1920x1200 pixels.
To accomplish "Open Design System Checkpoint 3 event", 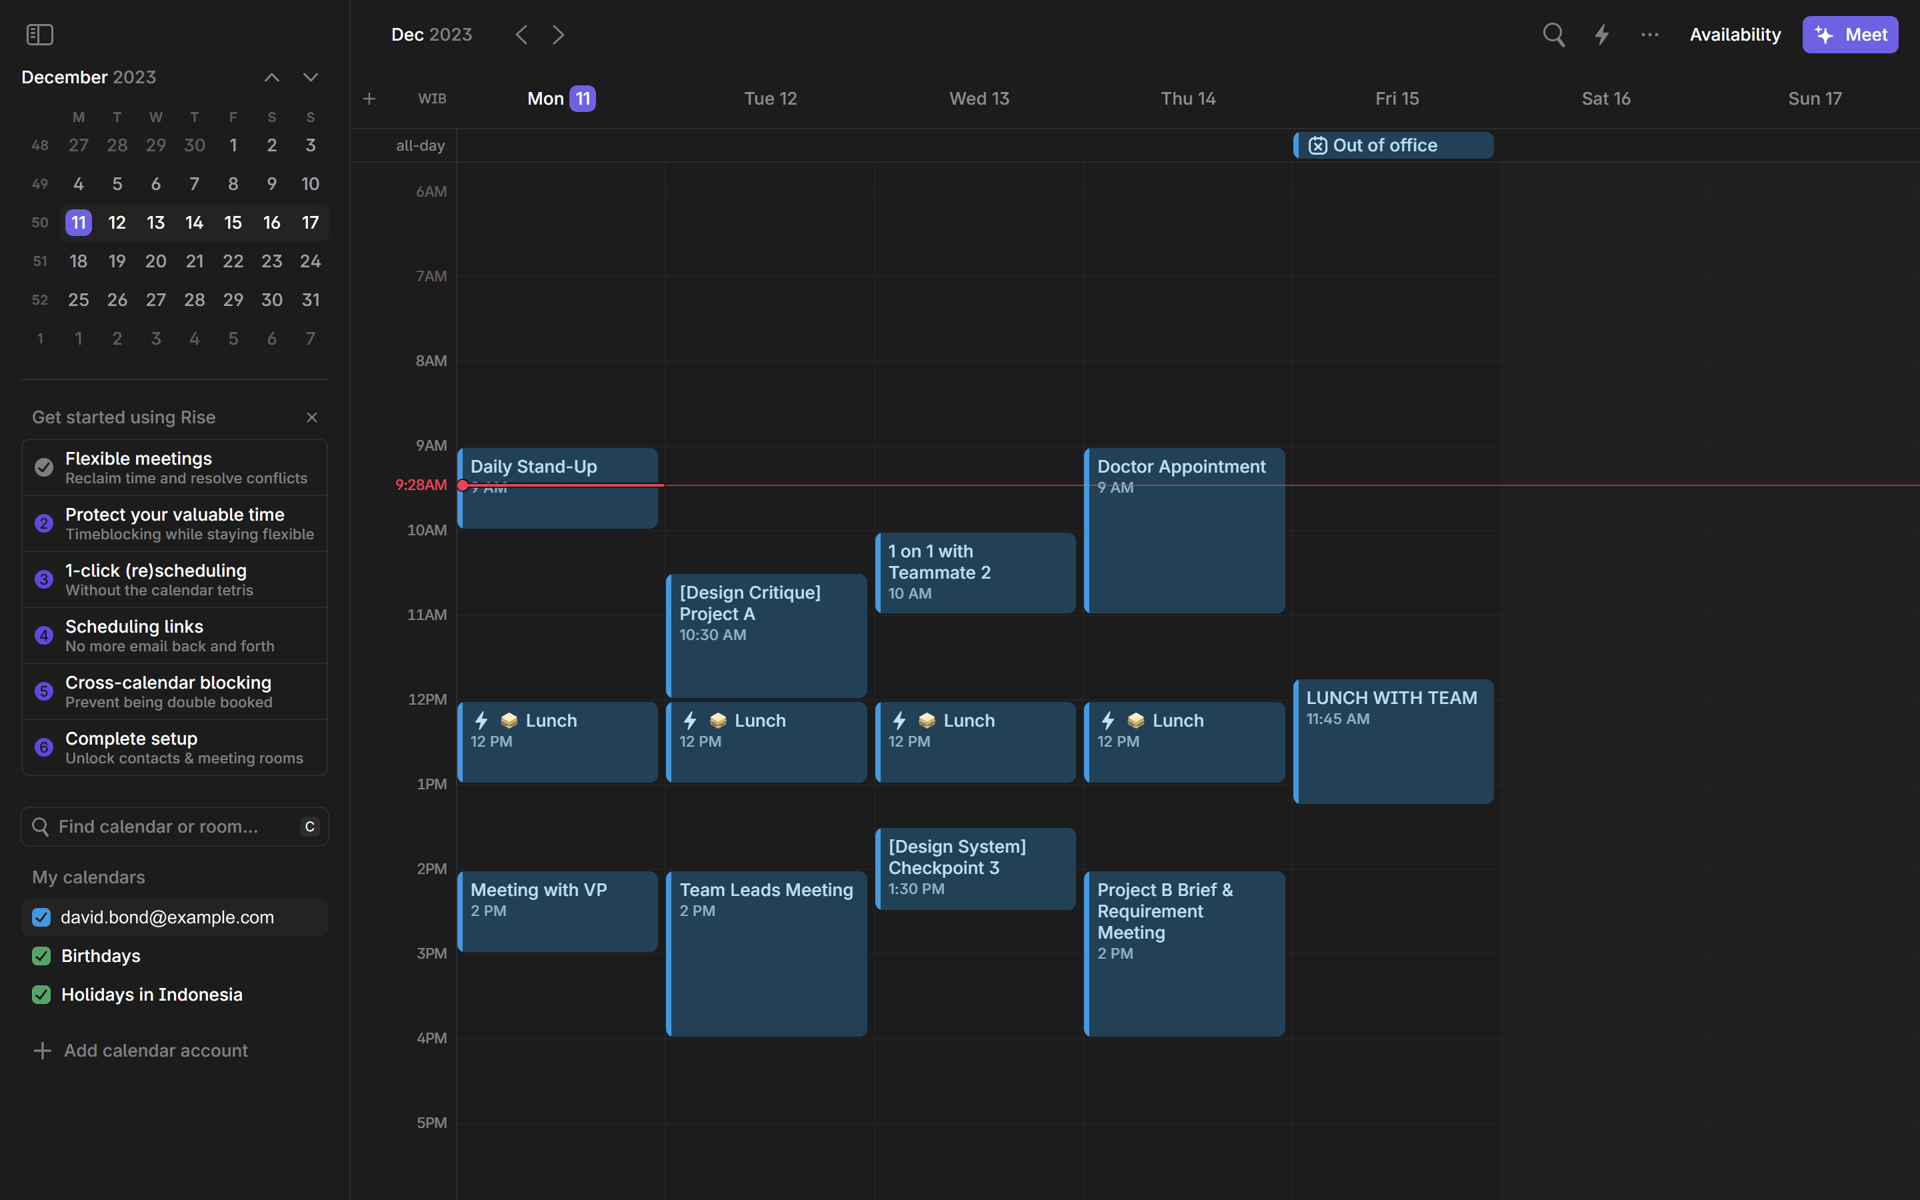I will pos(976,869).
